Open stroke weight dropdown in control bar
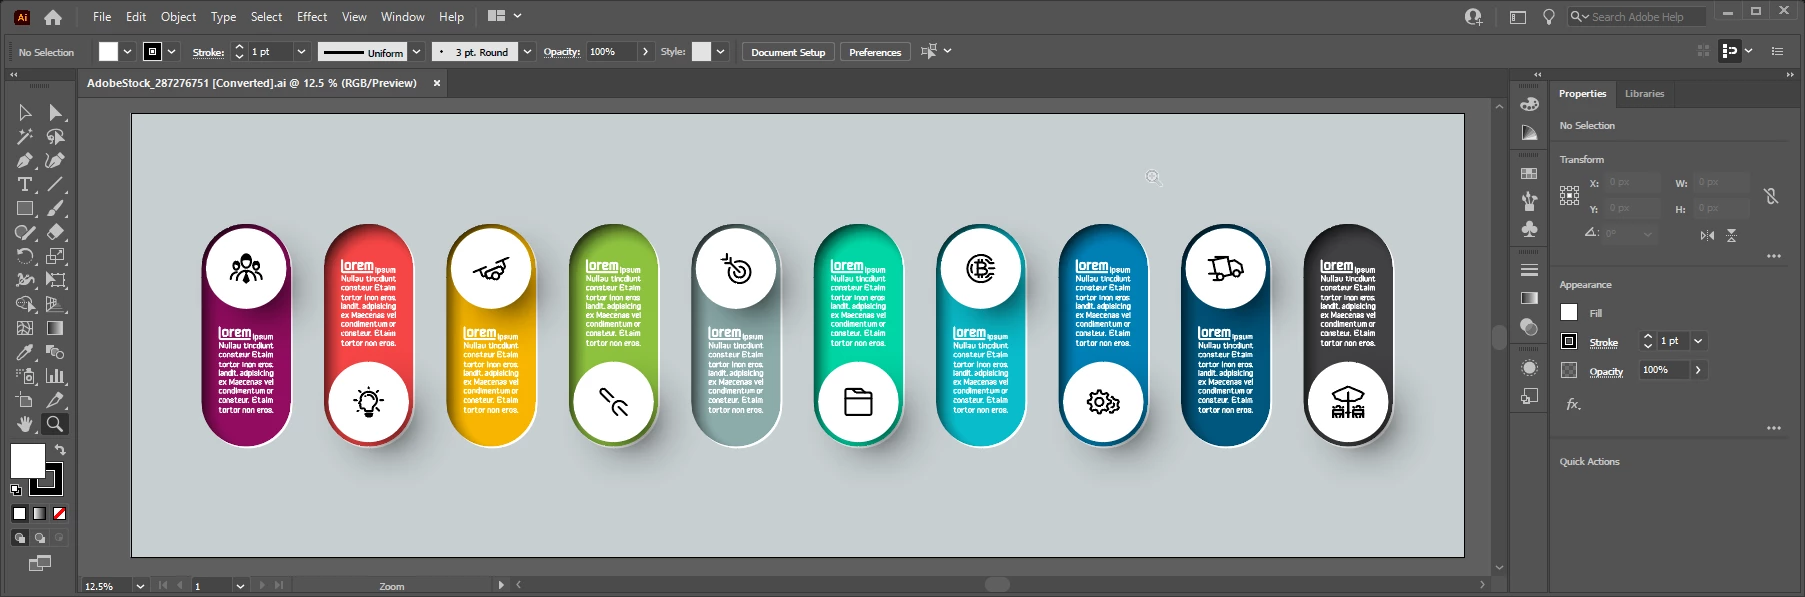Screen dimensions: 1805x597 pyautogui.click(x=301, y=52)
